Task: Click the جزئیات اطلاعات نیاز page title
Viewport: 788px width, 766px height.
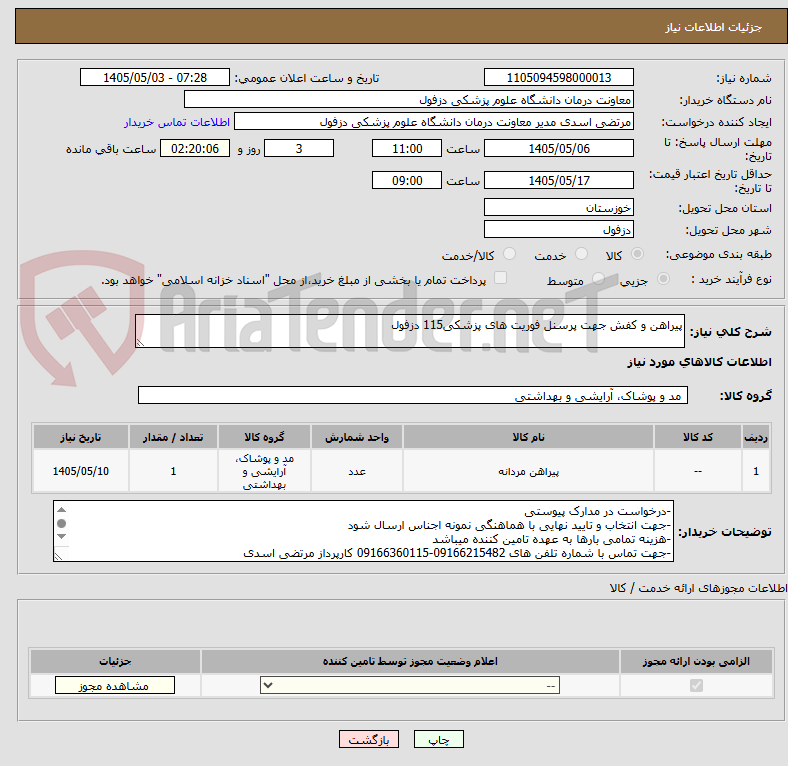Action: click(x=714, y=27)
